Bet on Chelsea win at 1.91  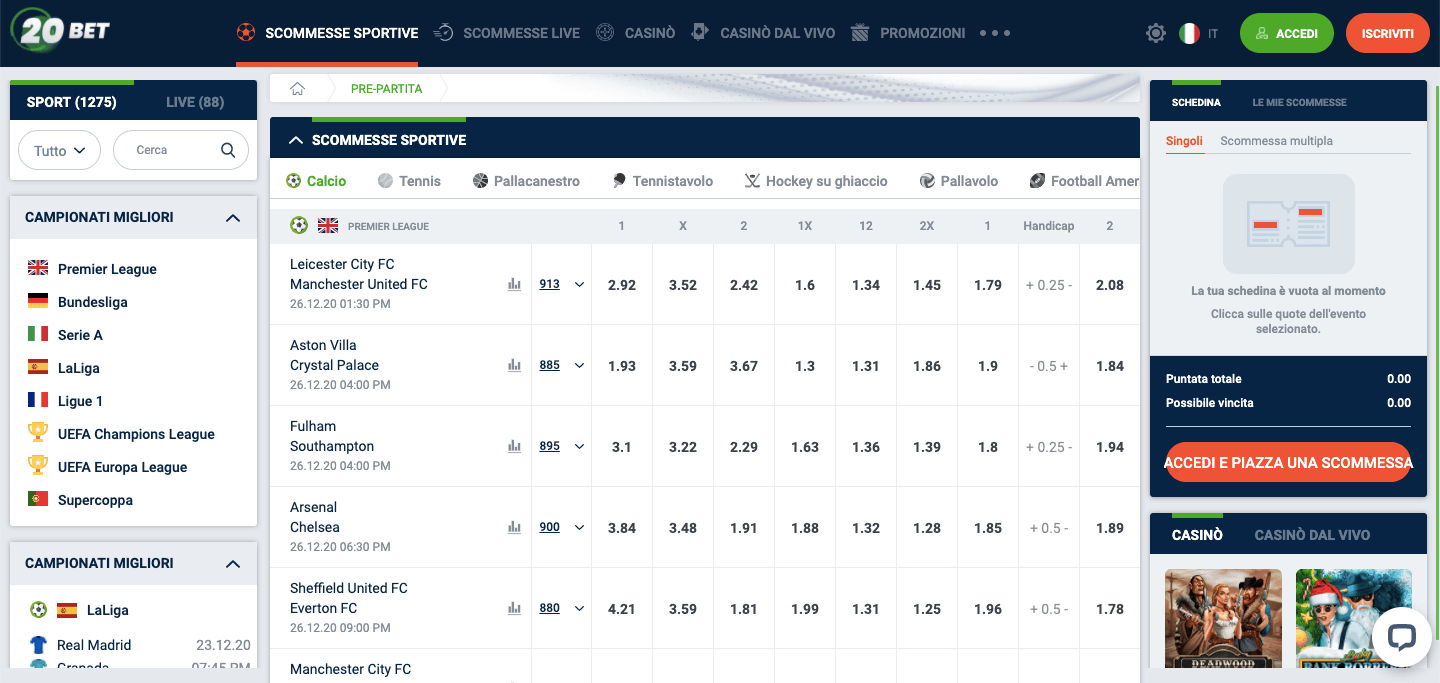tap(744, 528)
